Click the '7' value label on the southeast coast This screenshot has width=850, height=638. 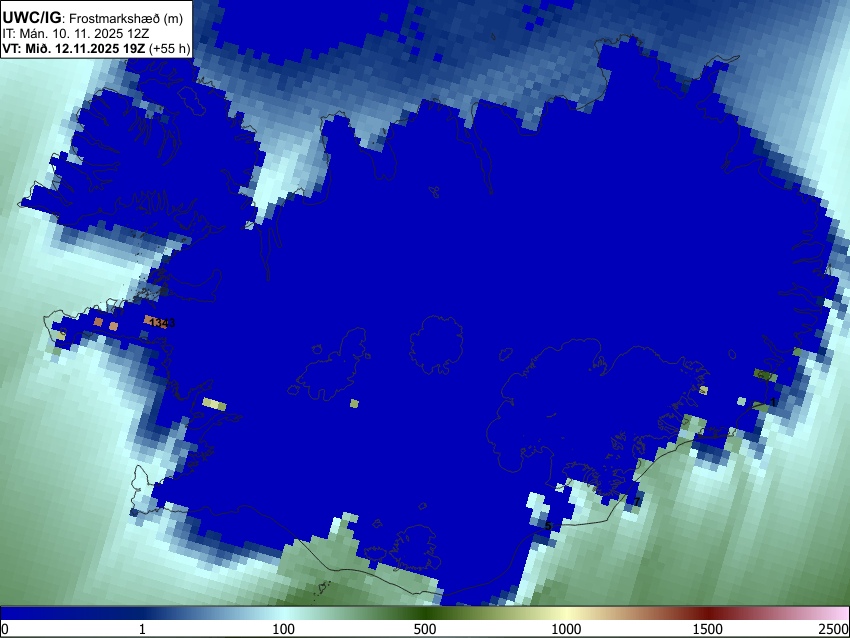coord(637,501)
